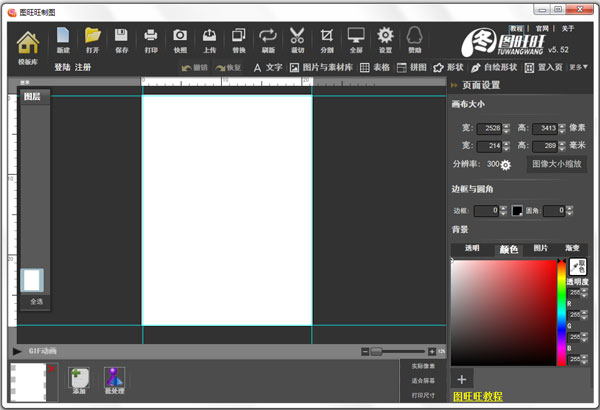
Task: Activate the 取色 eyedropper tool
Action: point(577,266)
